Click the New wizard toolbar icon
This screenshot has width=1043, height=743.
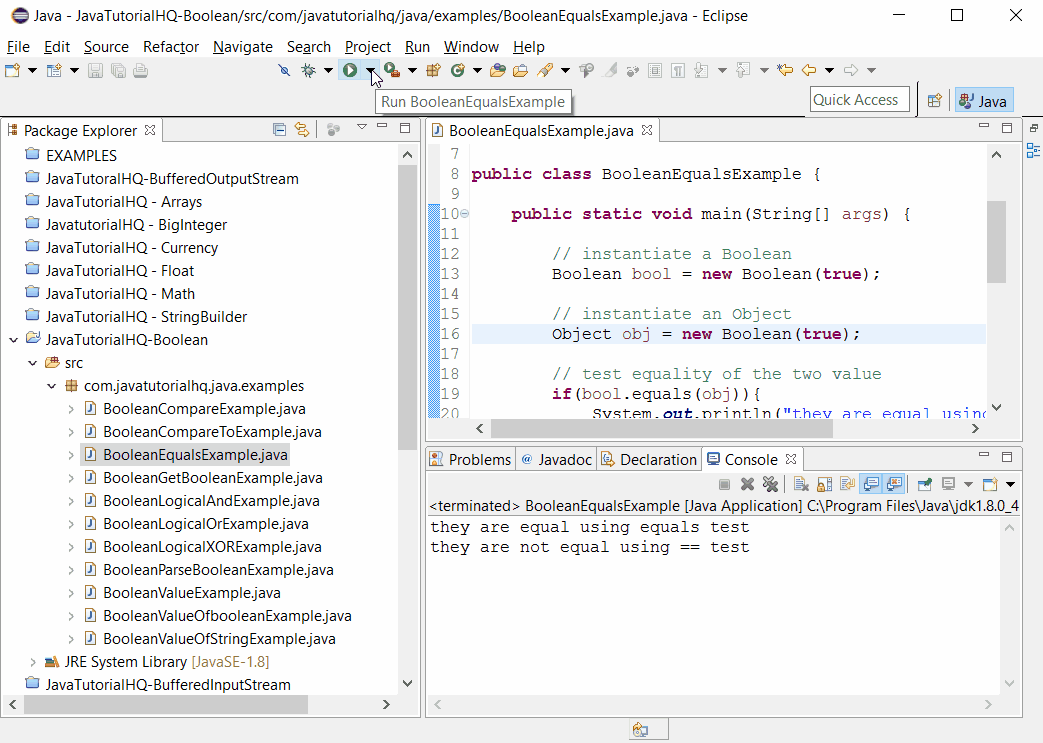pyautogui.click(x=12, y=70)
